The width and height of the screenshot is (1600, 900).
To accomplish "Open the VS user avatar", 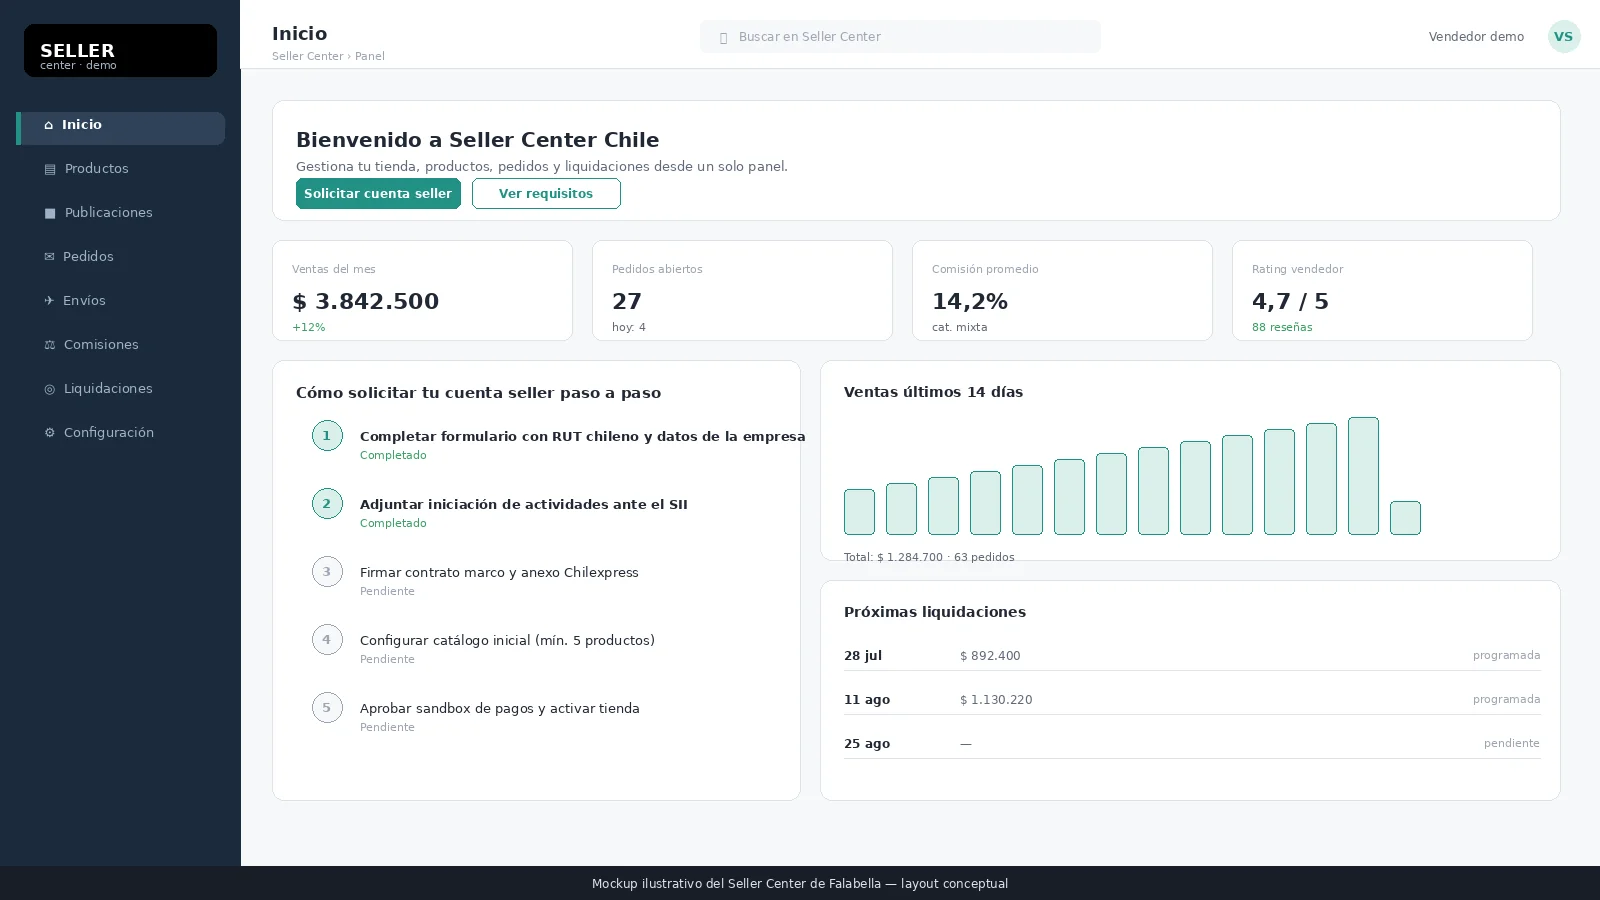I will click(1564, 37).
